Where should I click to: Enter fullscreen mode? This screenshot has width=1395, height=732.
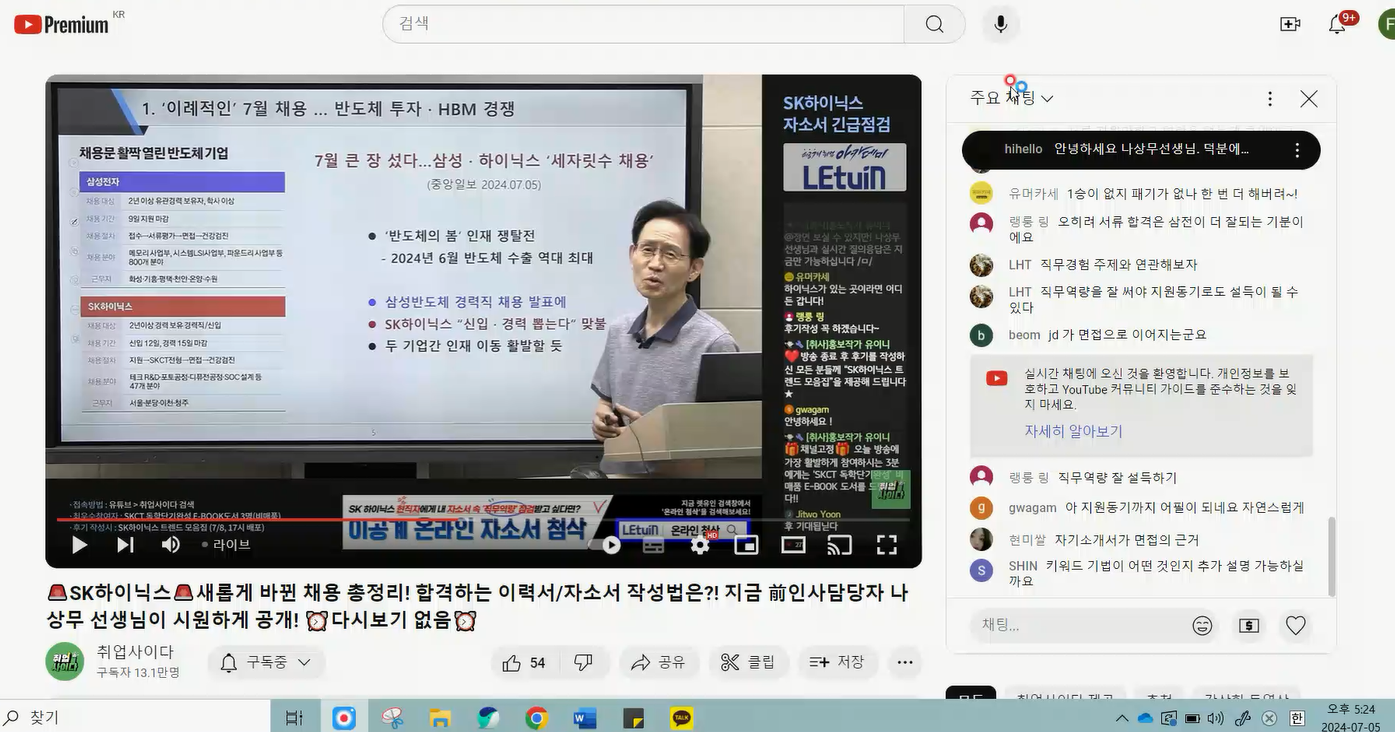pos(887,545)
